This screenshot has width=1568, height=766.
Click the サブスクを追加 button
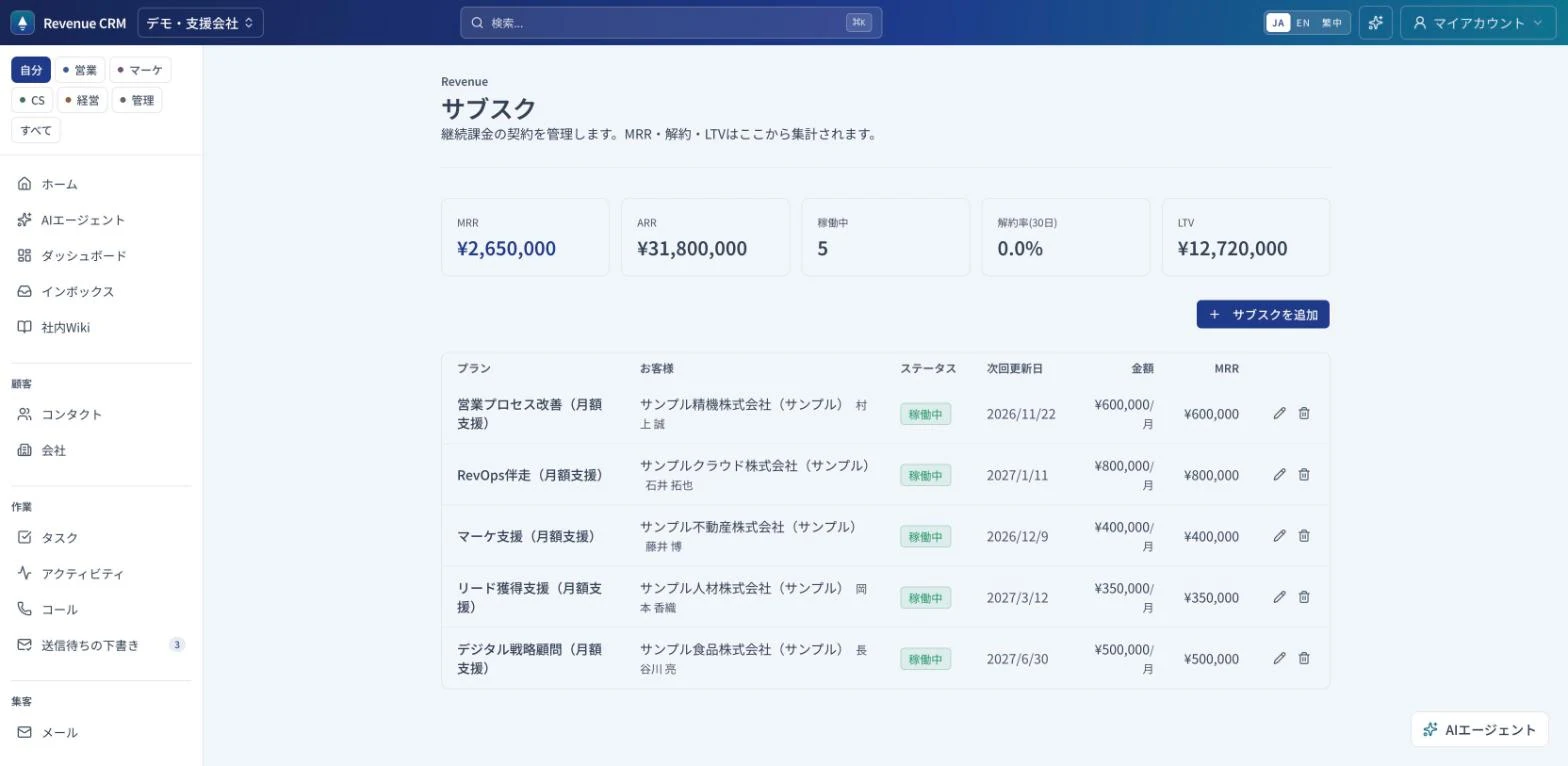point(1263,314)
